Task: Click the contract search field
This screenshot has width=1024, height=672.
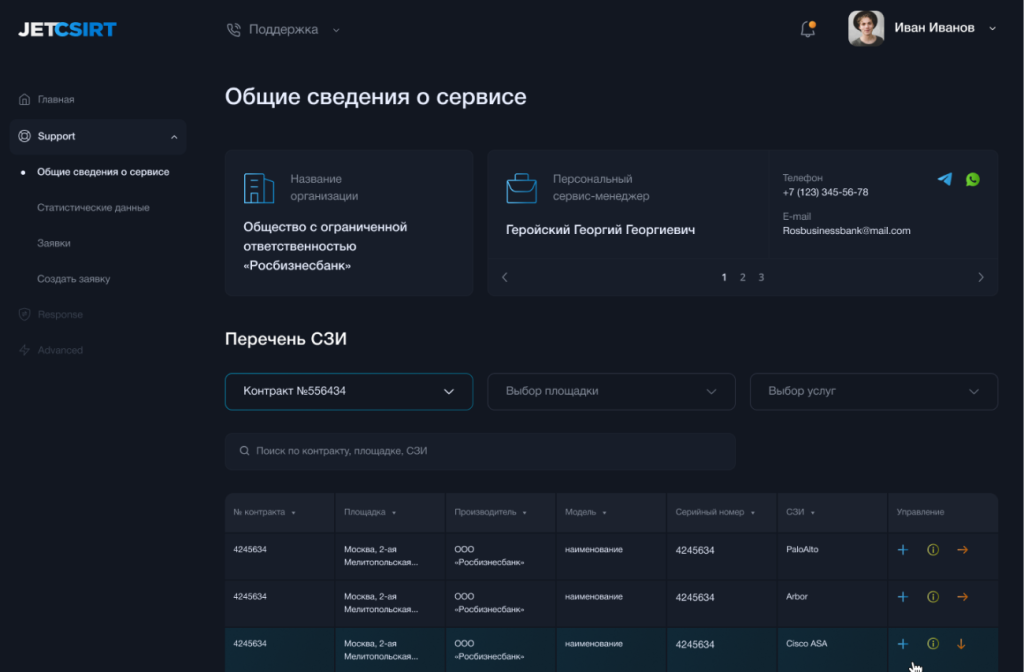Action: pos(480,451)
